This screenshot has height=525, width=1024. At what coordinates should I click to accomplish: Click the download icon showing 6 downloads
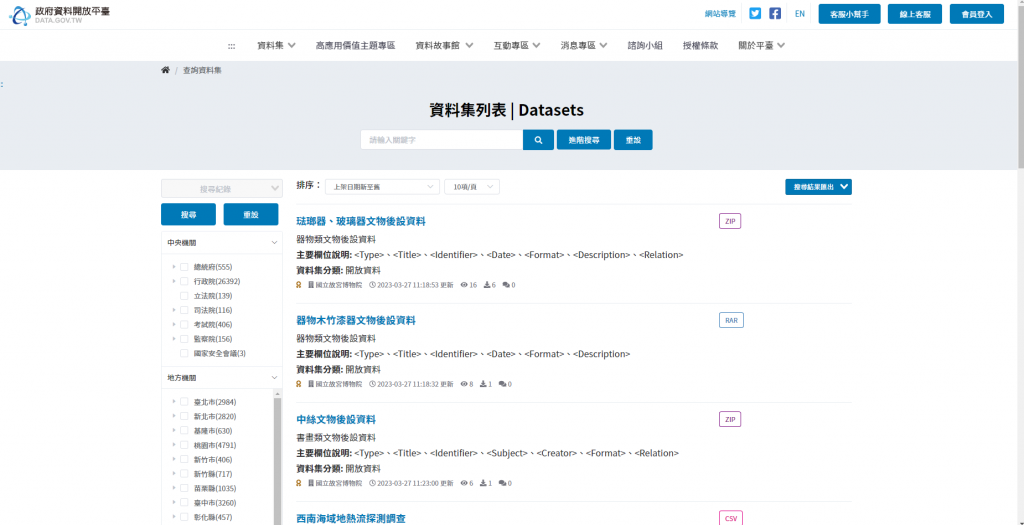click(x=487, y=285)
